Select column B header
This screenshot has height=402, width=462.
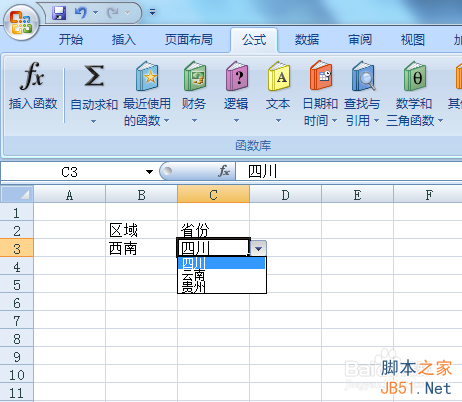click(x=141, y=195)
